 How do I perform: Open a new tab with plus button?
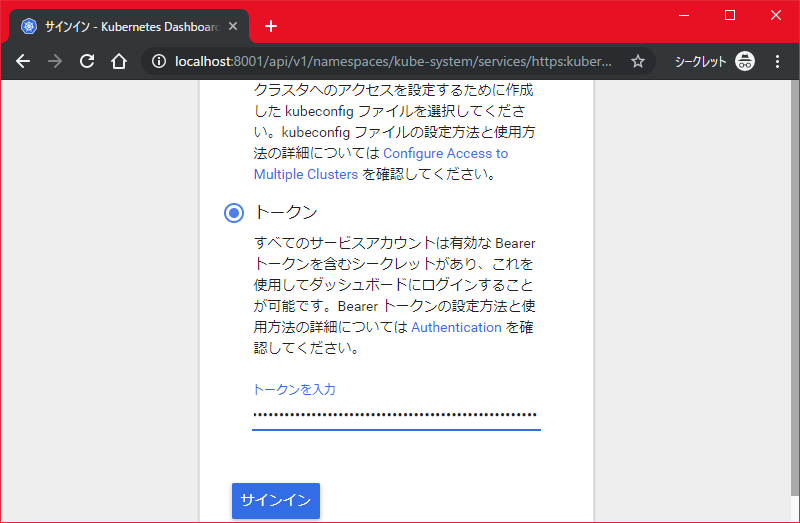(x=271, y=26)
